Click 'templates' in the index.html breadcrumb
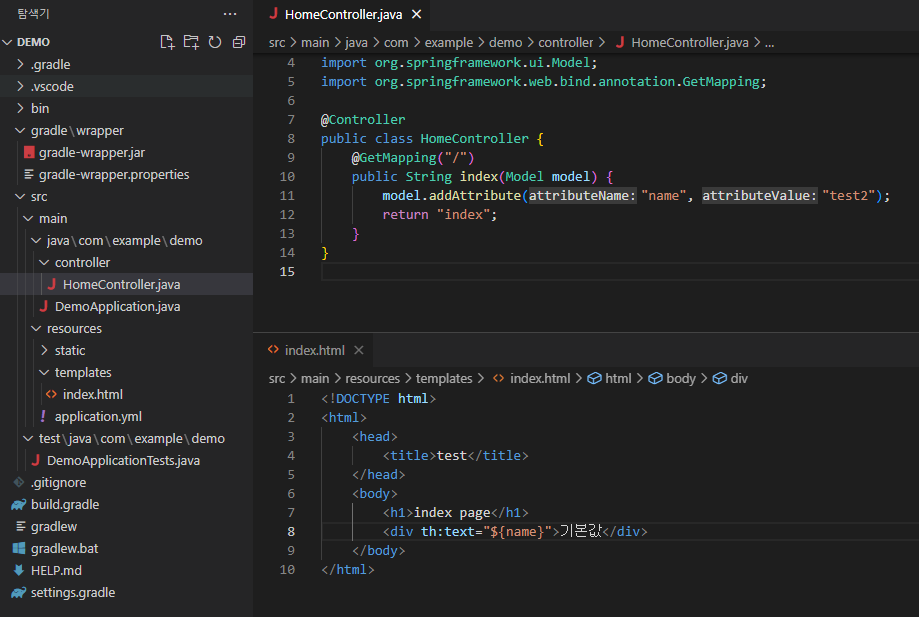 pyautogui.click(x=444, y=379)
